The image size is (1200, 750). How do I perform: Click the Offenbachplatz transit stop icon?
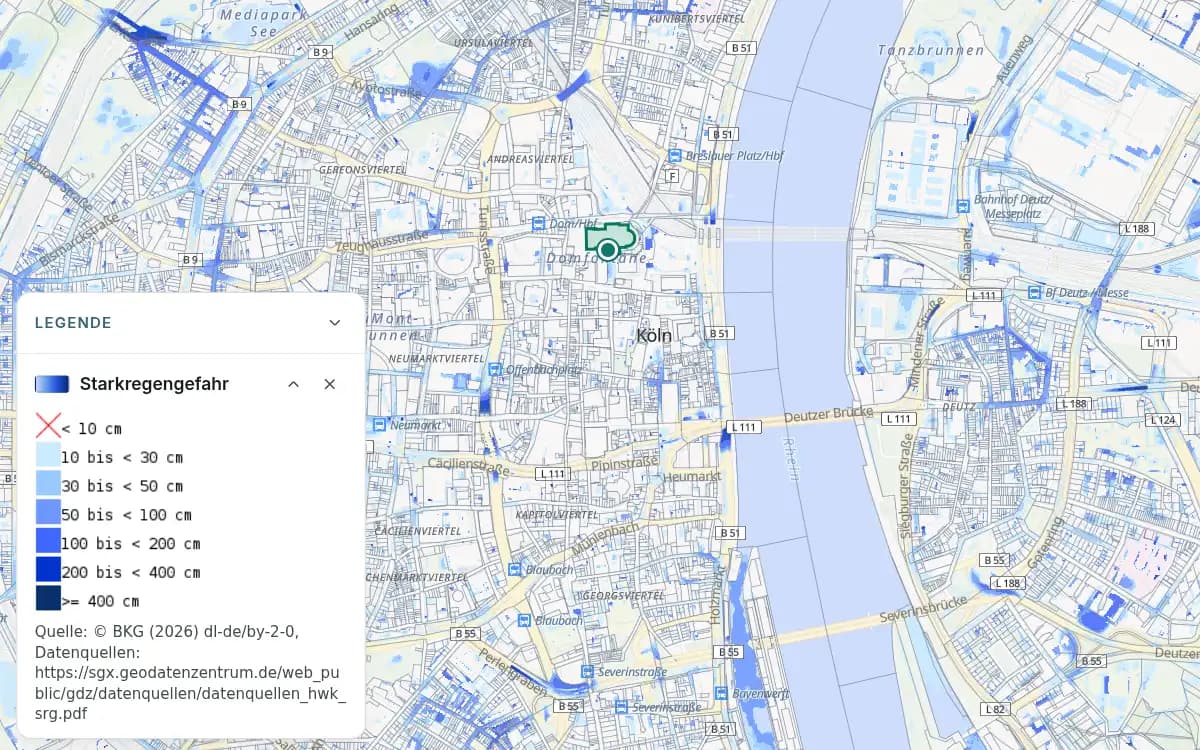497,369
